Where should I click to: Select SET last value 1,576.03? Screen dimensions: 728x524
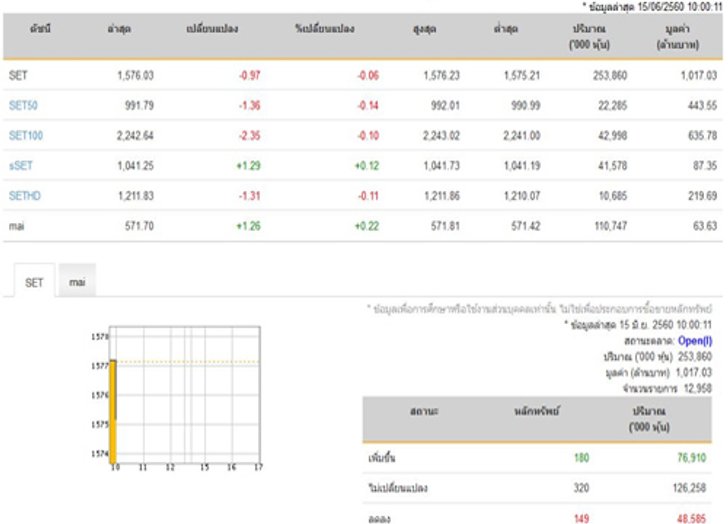pyautogui.click(x=135, y=75)
